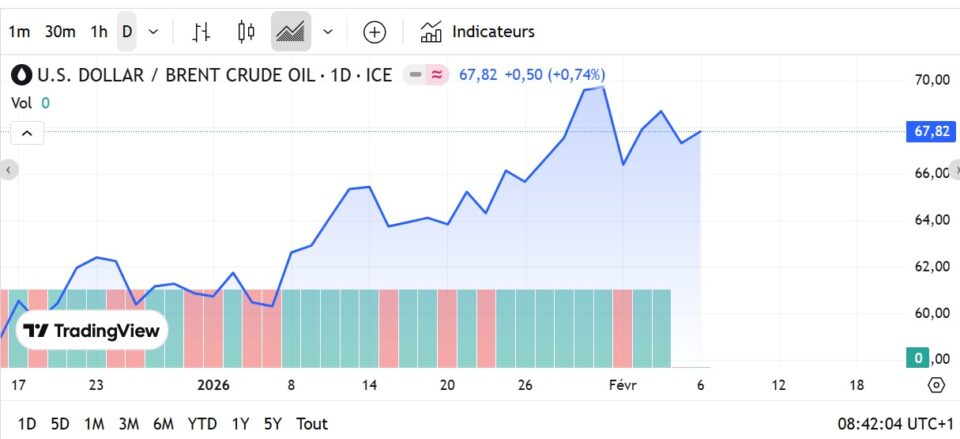Open the chart style dropdown arrow
Screen dimensions: 960x439
click(328, 32)
